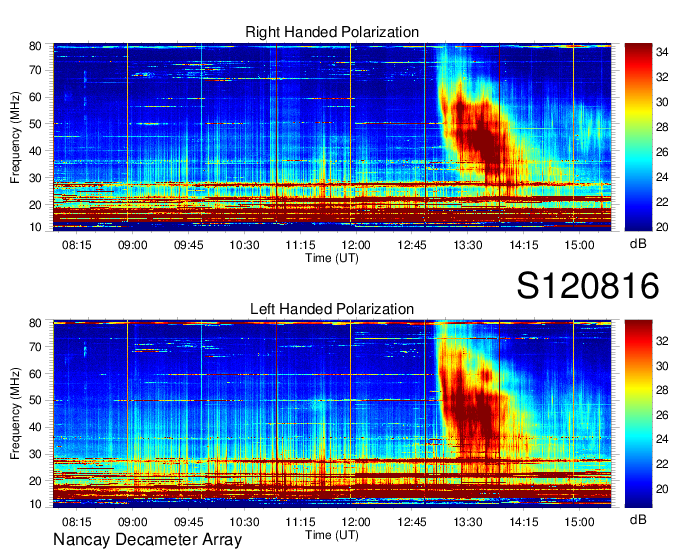Click the 09:00 time tick under the Right Handed plot
The height and width of the screenshot is (552, 680).
[x=133, y=245]
